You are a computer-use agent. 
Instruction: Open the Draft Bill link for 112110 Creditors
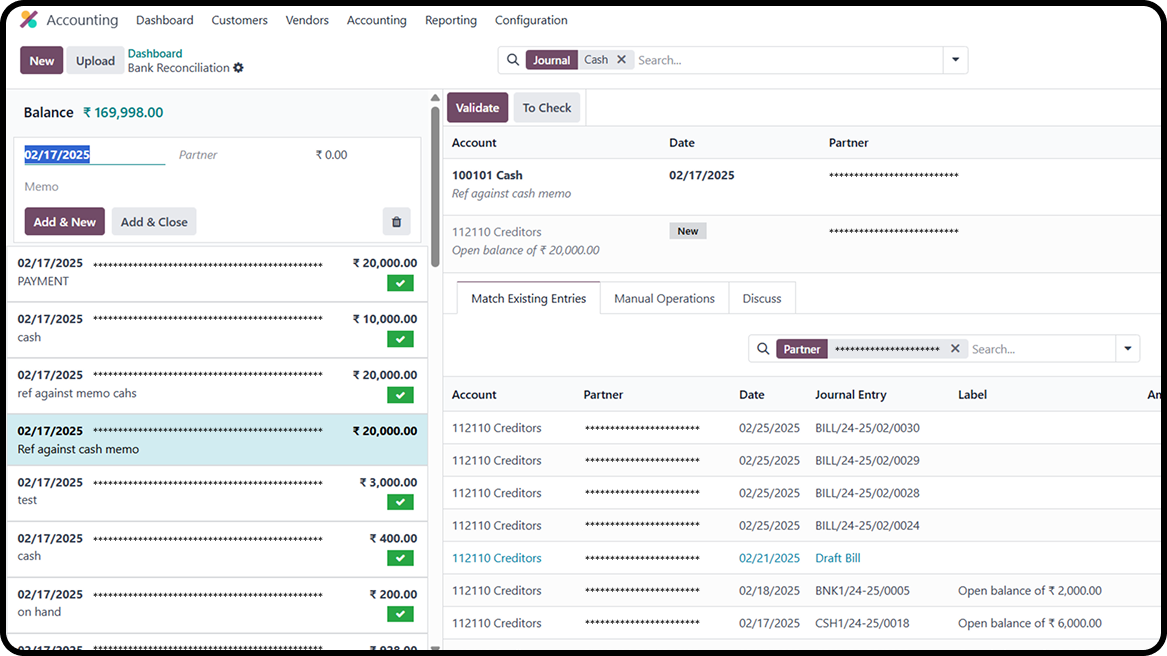(837, 557)
